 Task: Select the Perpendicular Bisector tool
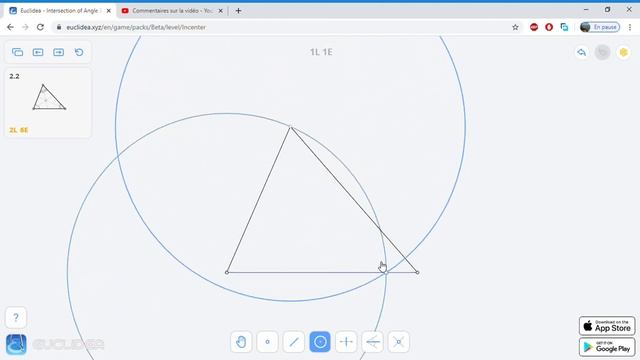(346, 342)
